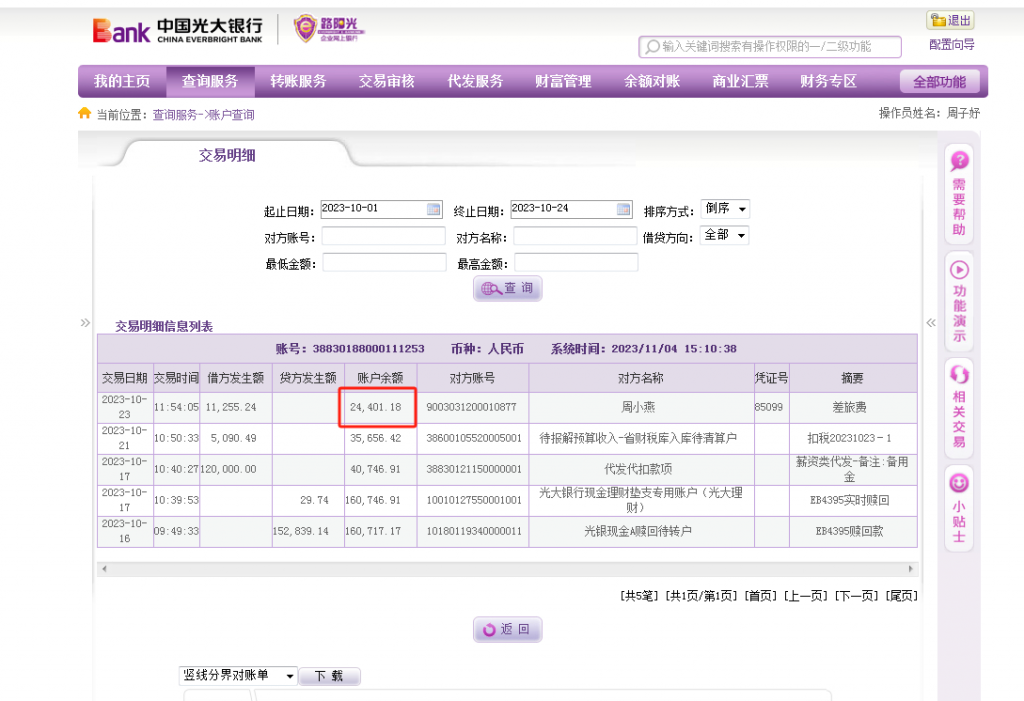This screenshot has height=701, width=1024.
Task: Switch to the 转账服务 menu
Action: pos(298,81)
